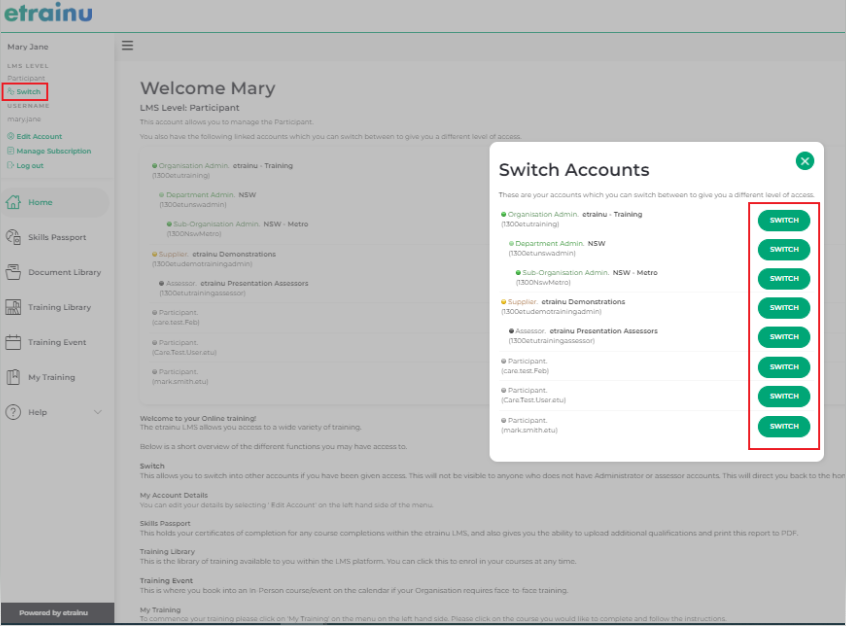This screenshot has height=626, width=846.
Task: Open Training Library menu item
Action: point(55,308)
